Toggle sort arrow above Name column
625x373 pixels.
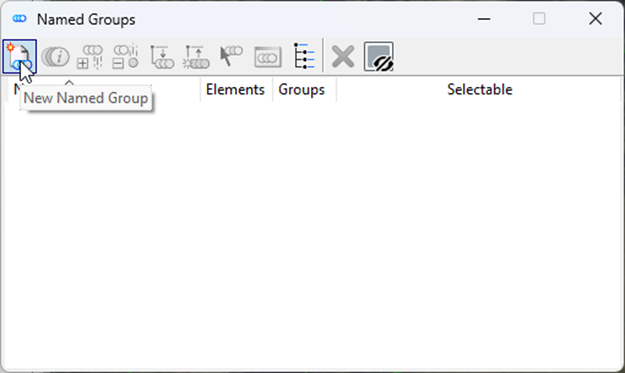pos(69,82)
